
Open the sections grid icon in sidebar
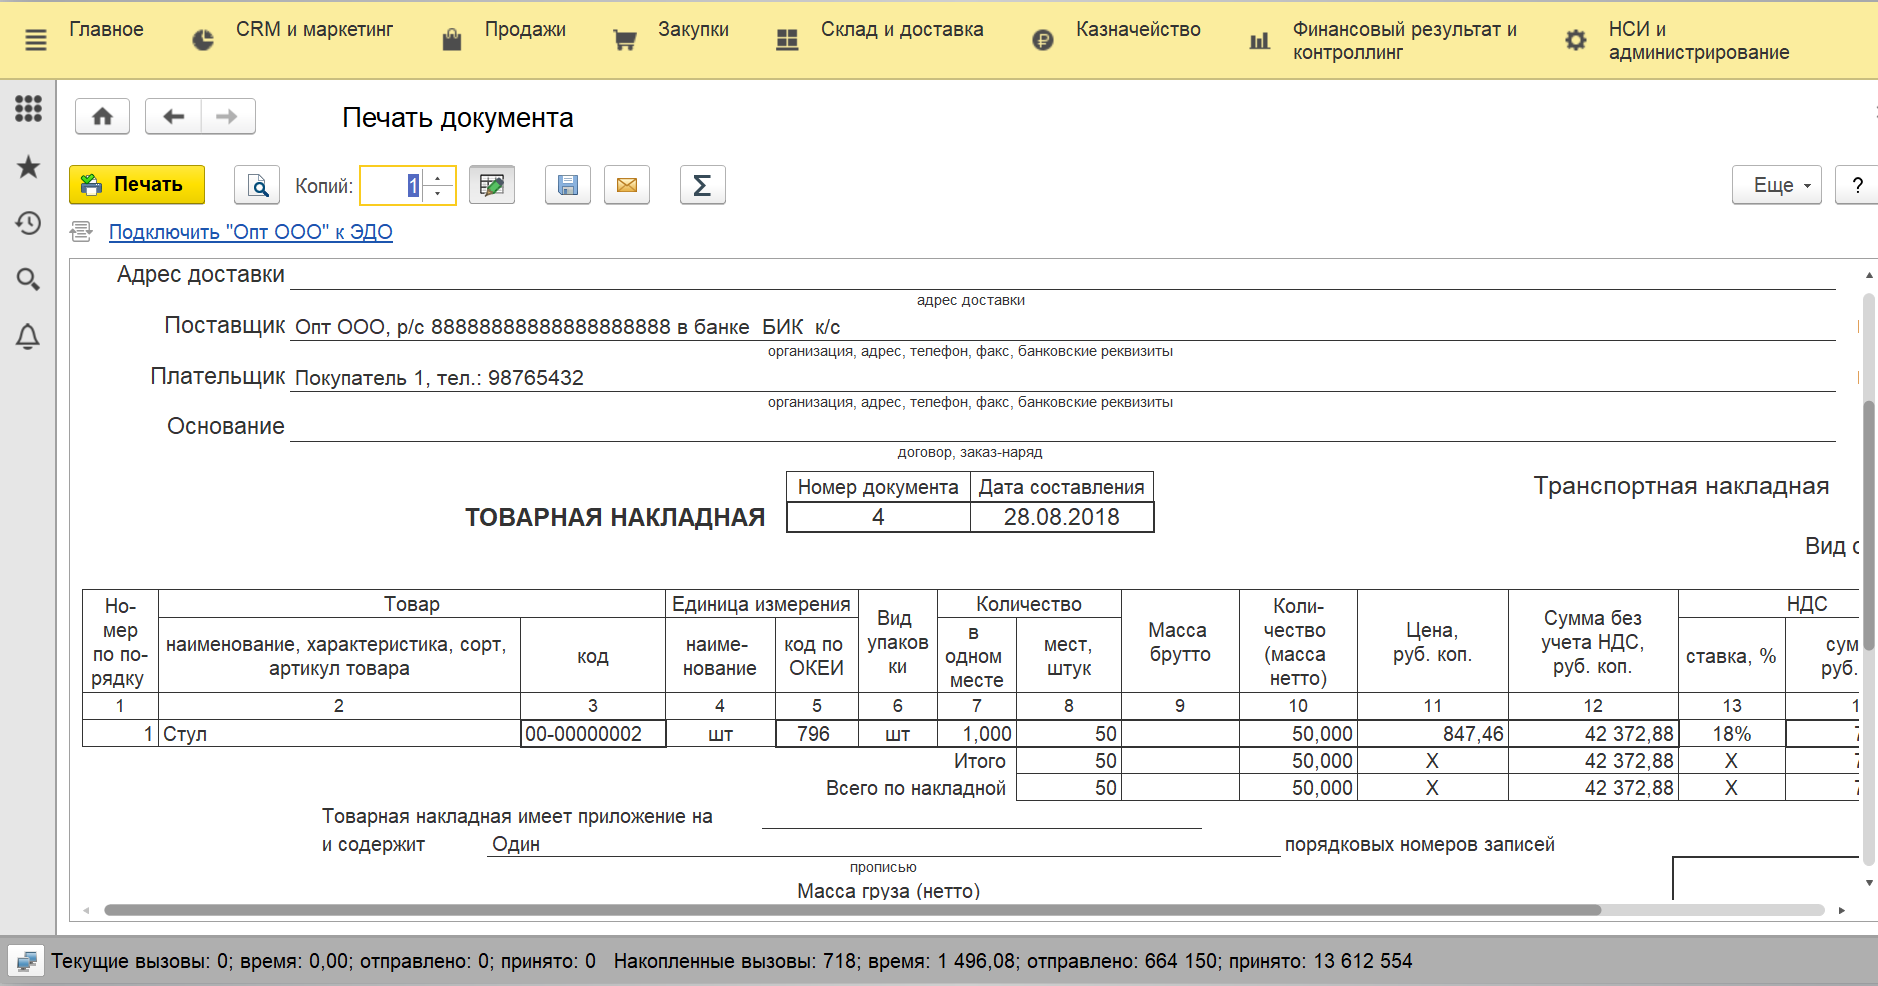(x=28, y=108)
